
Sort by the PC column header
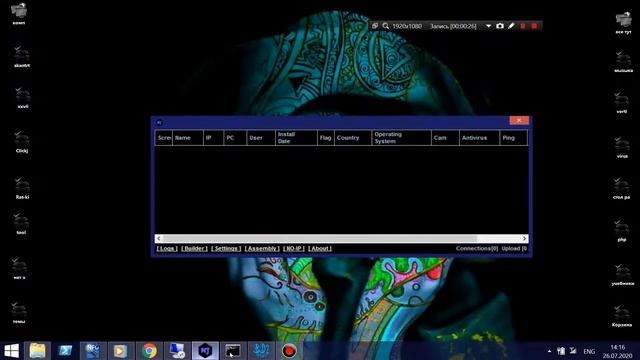(235, 138)
